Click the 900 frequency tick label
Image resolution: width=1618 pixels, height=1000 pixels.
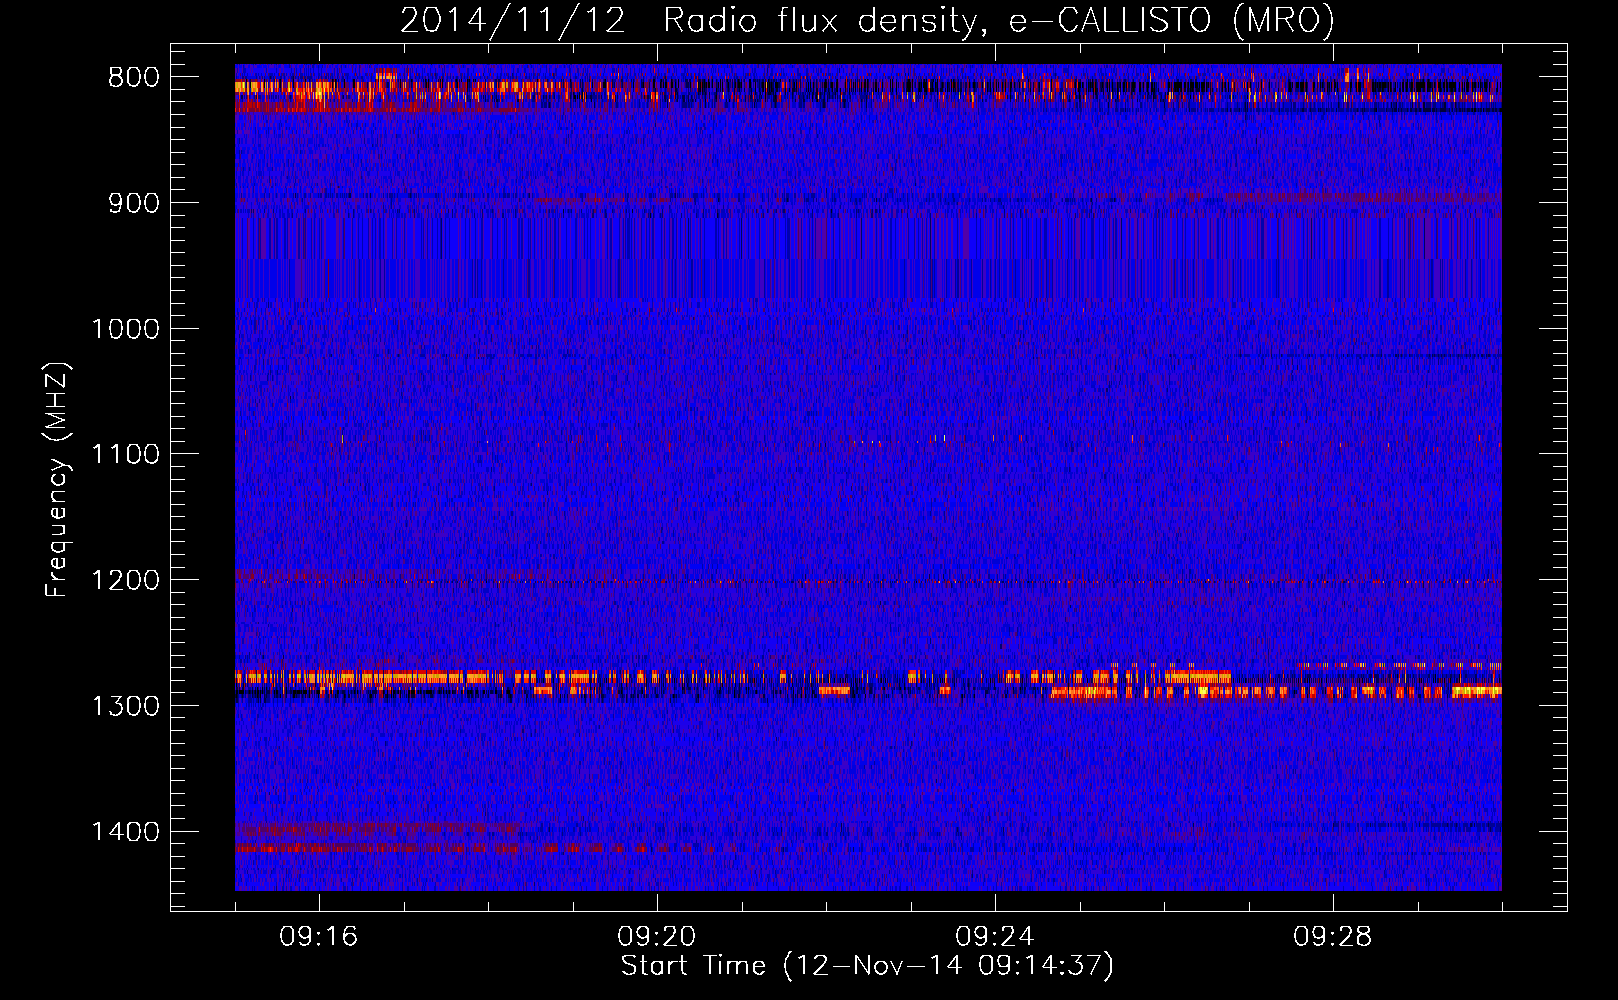(x=133, y=203)
